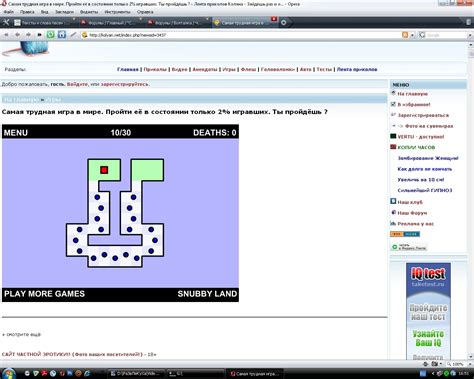Click the 'Приколы' navigation link

(x=155, y=69)
